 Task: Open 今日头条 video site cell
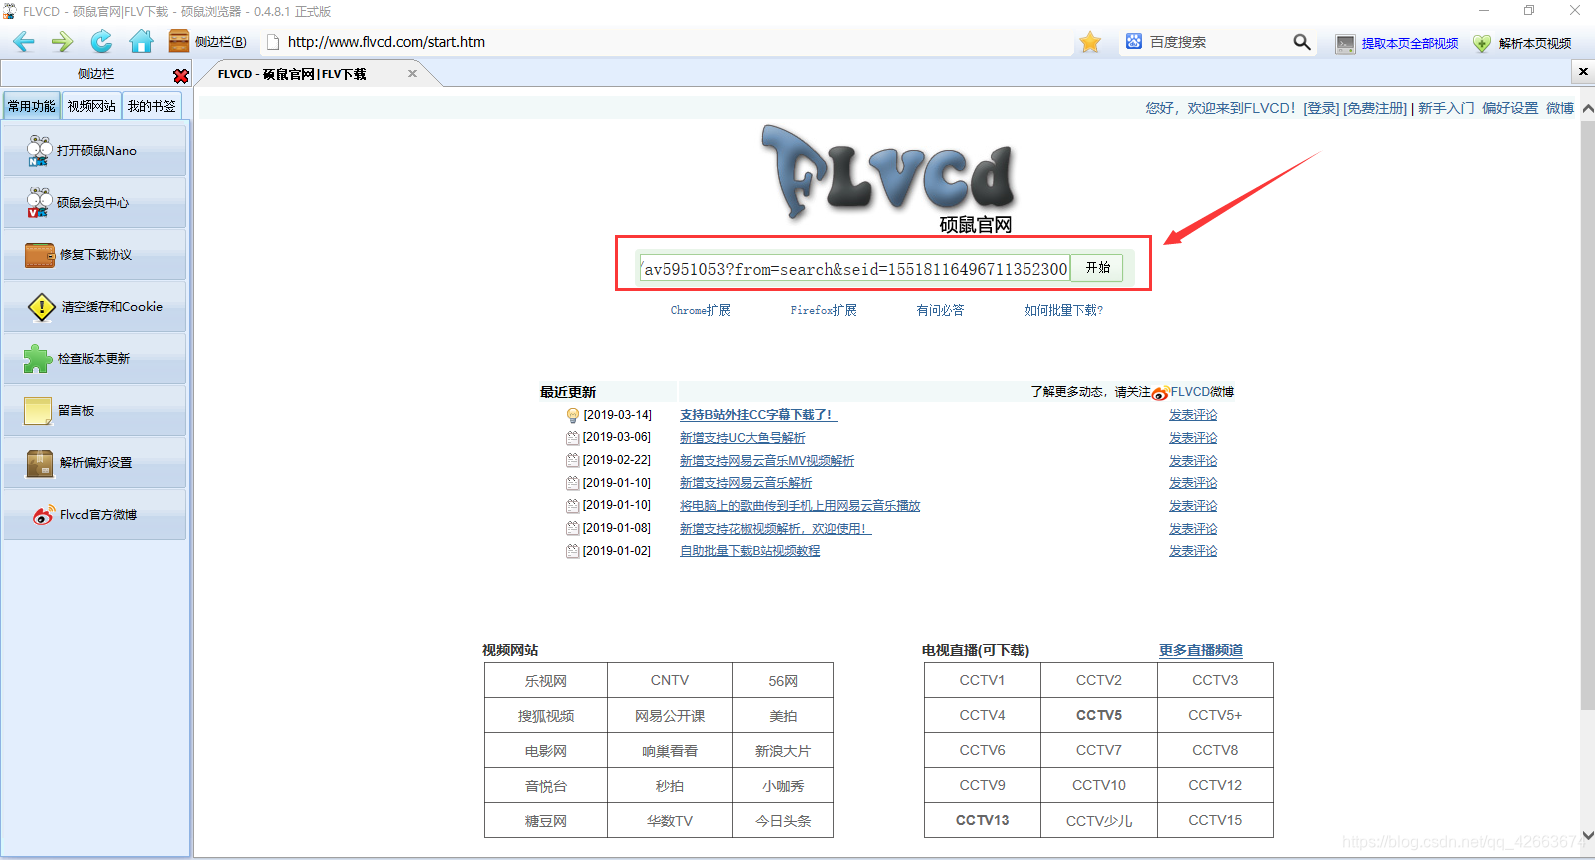(x=783, y=821)
